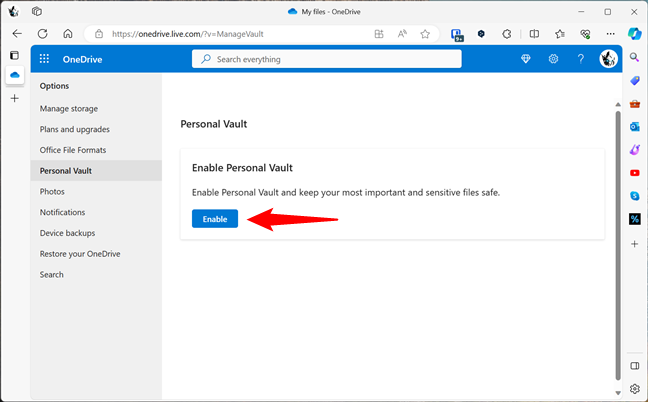
Task: Click the address bar URL
Action: 188,34
